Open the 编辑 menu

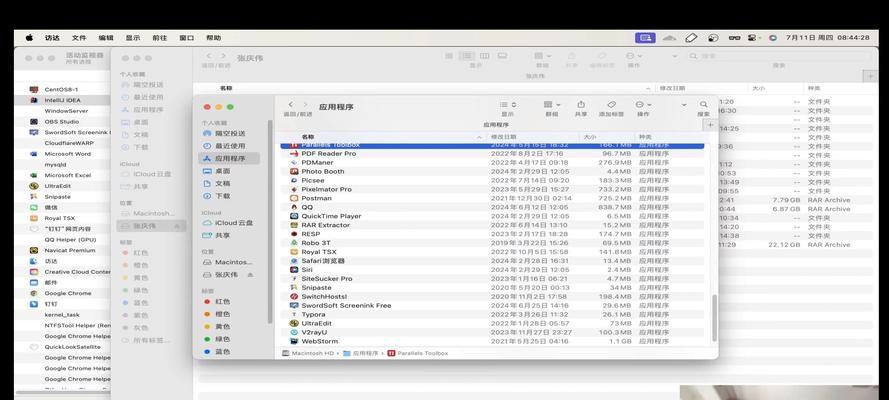(x=106, y=38)
